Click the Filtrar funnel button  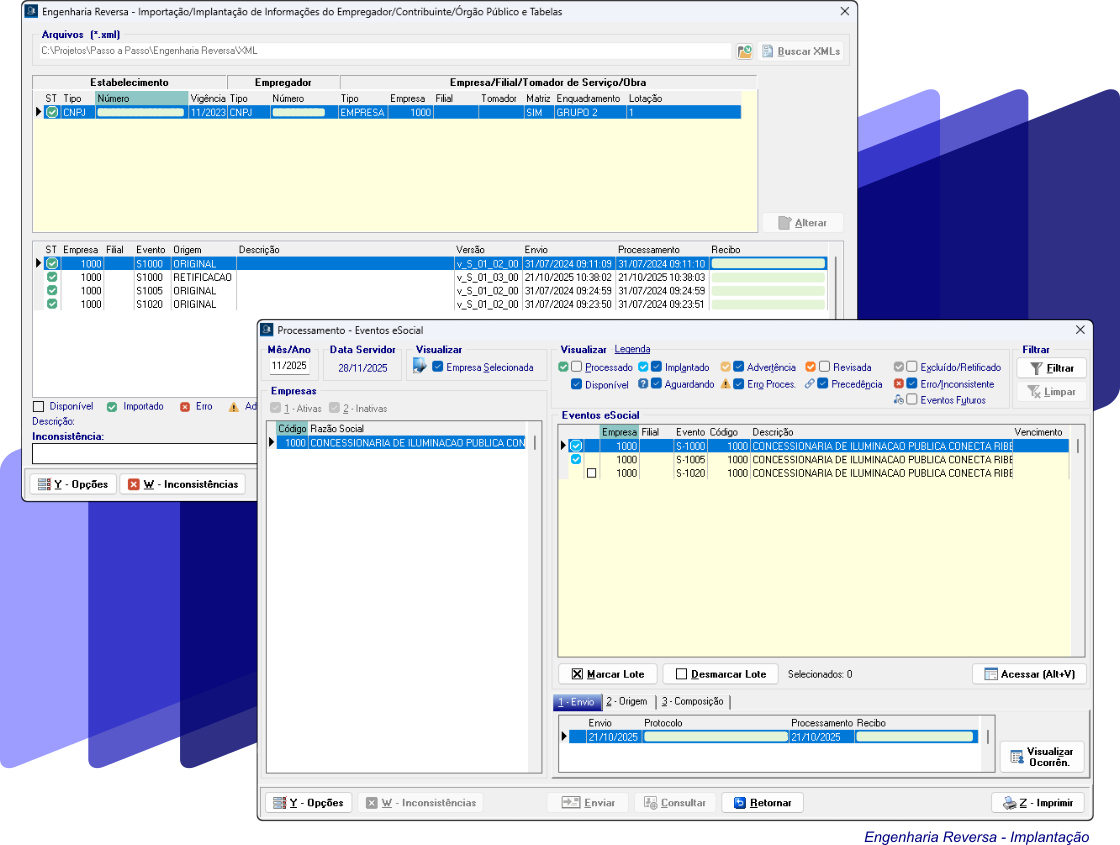point(1051,368)
